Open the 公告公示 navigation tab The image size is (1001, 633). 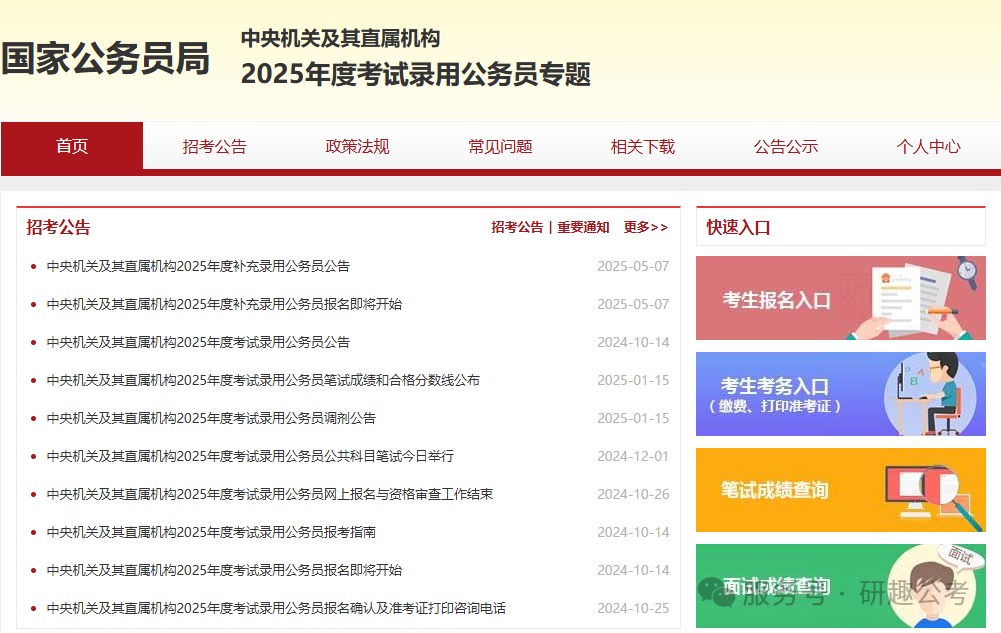tap(786, 146)
